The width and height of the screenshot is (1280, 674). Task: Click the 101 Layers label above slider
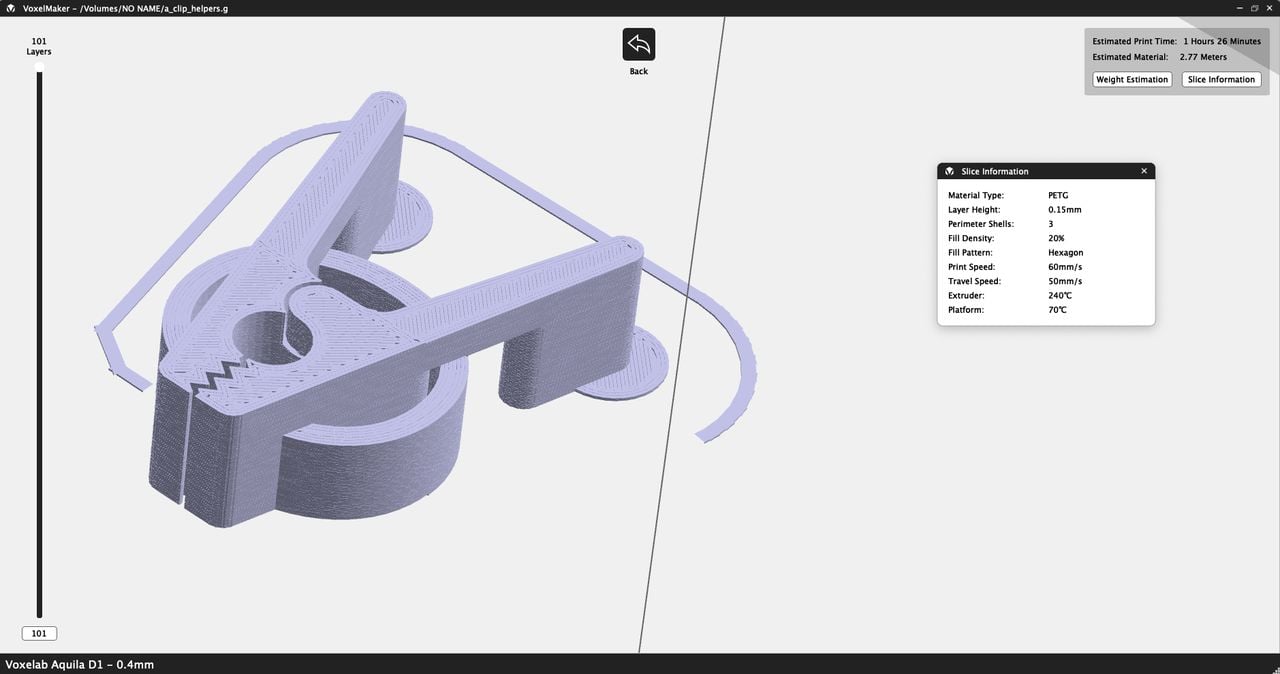pos(39,46)
